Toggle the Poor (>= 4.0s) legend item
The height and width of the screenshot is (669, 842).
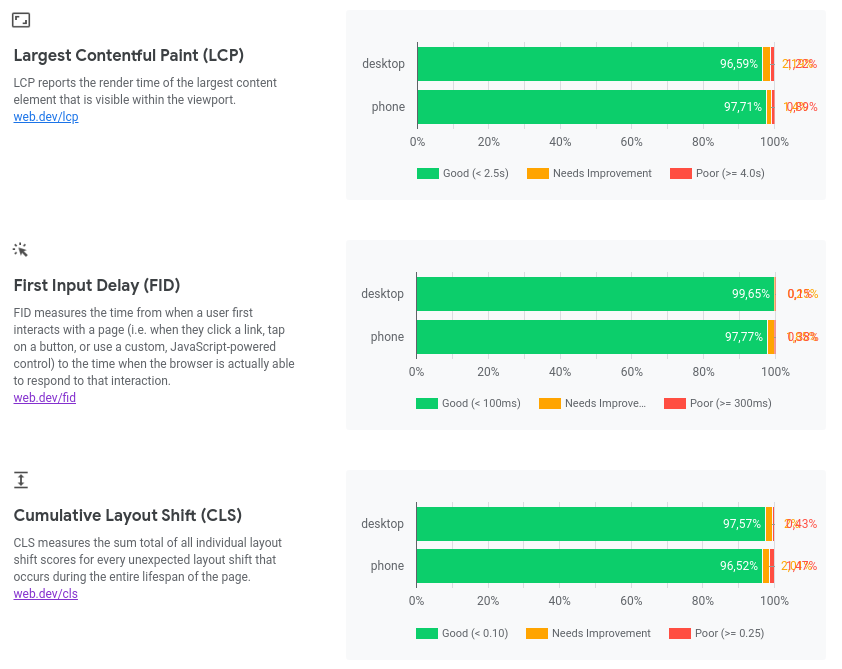click(717, 173)
